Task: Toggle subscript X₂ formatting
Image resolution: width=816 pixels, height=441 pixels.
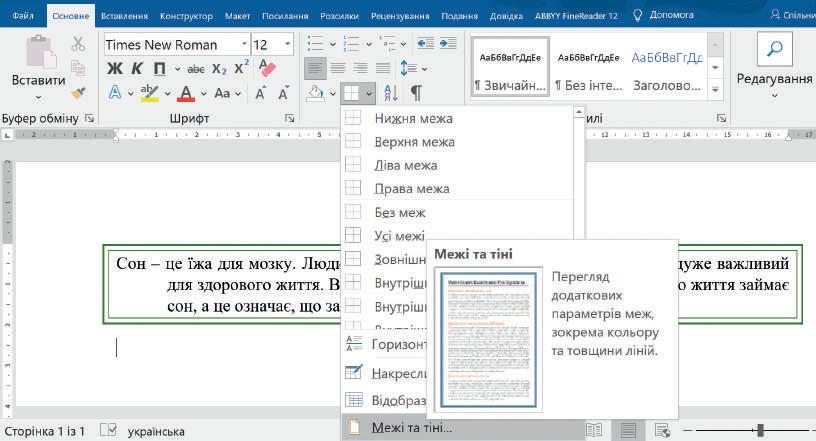Action: (220, 69)
